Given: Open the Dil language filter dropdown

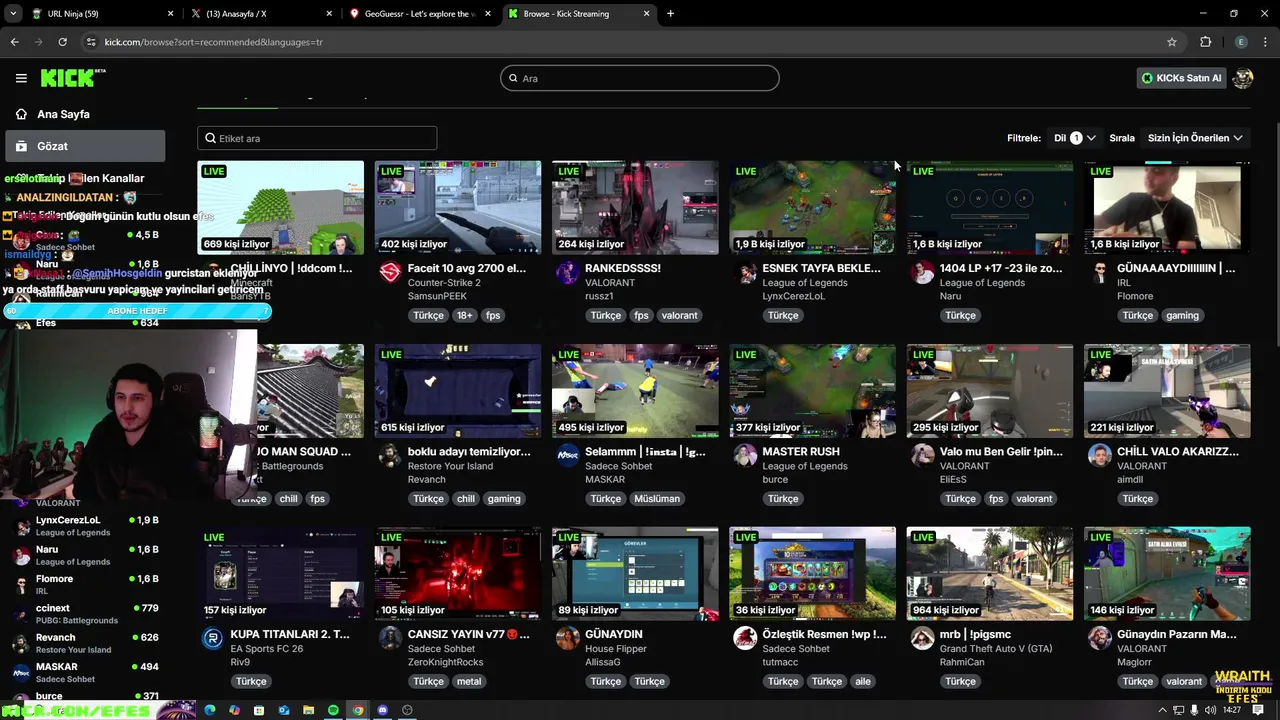Looking at the screenshot, I should tap(1074, 138).
